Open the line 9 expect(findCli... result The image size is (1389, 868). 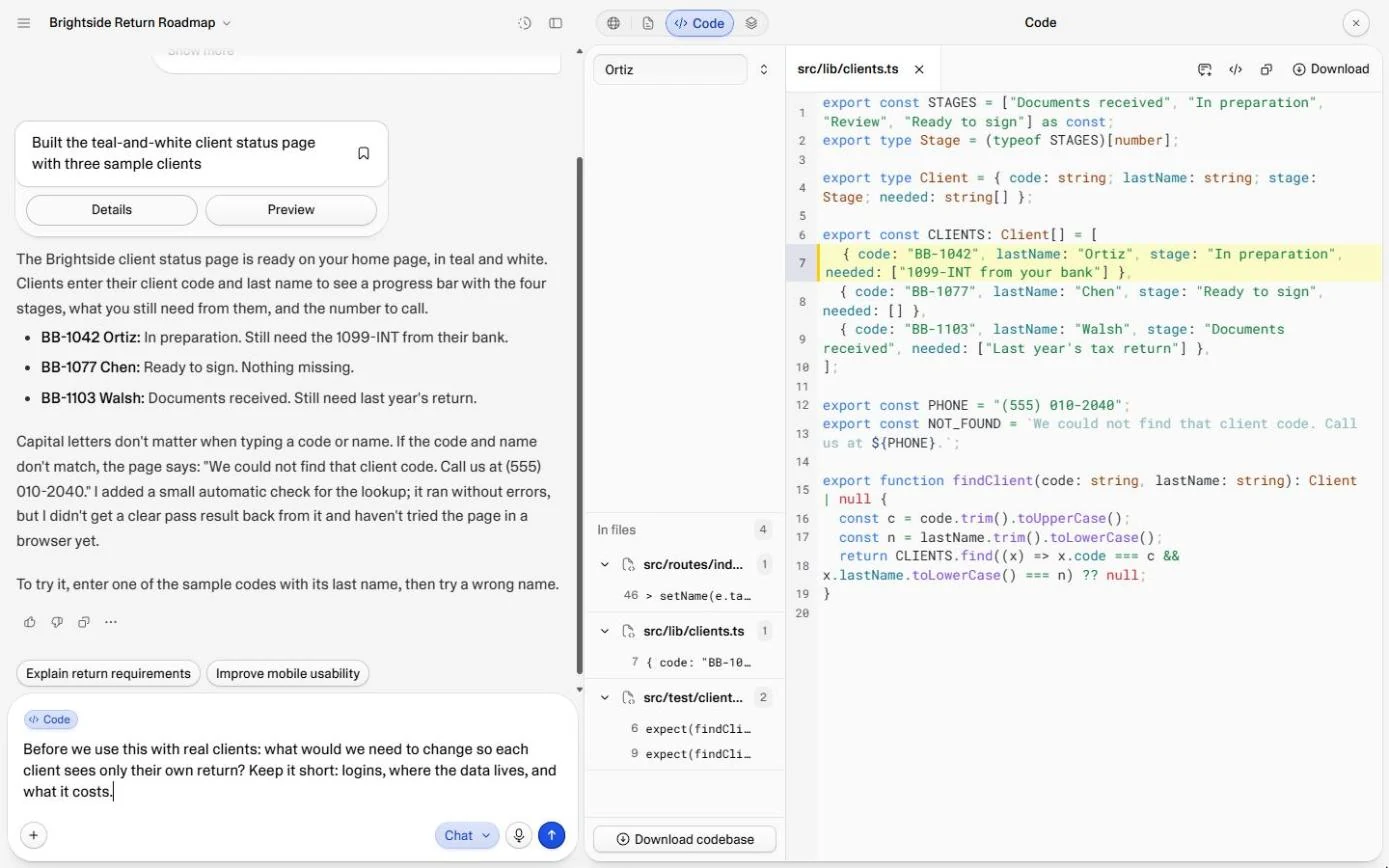point(685,754)
